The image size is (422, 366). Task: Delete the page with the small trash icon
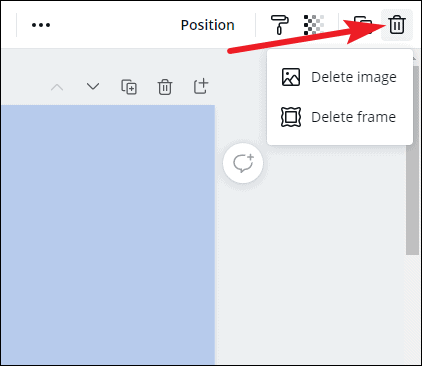click(x=165, y=87)
